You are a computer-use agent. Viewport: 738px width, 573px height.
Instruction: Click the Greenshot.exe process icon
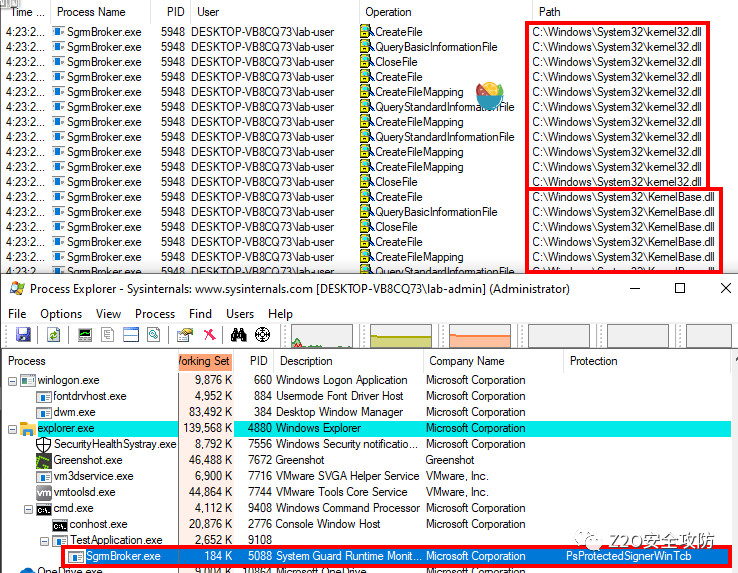pos(44,460)
